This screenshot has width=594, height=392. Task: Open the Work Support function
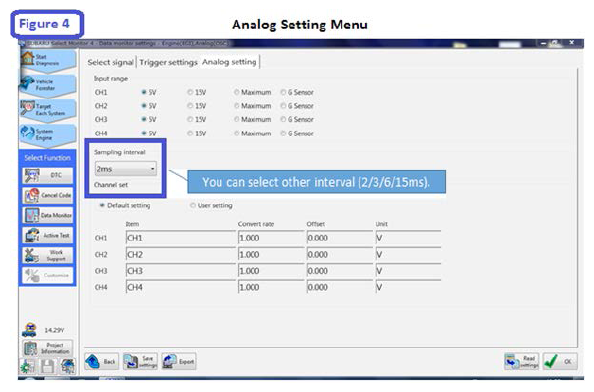(48, 255)
